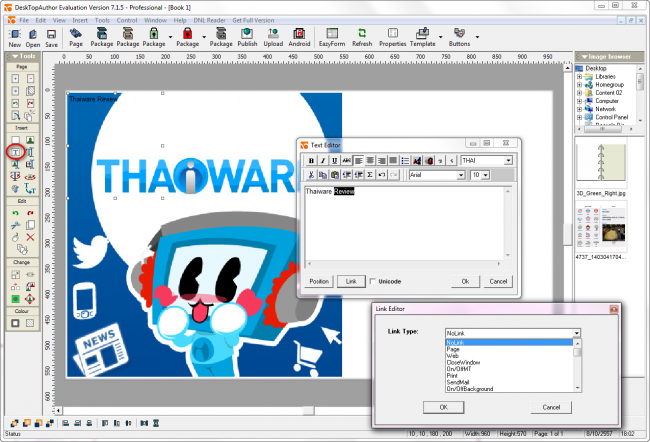Open the Insert menu
650x442 pixels.
pos(80,20)
